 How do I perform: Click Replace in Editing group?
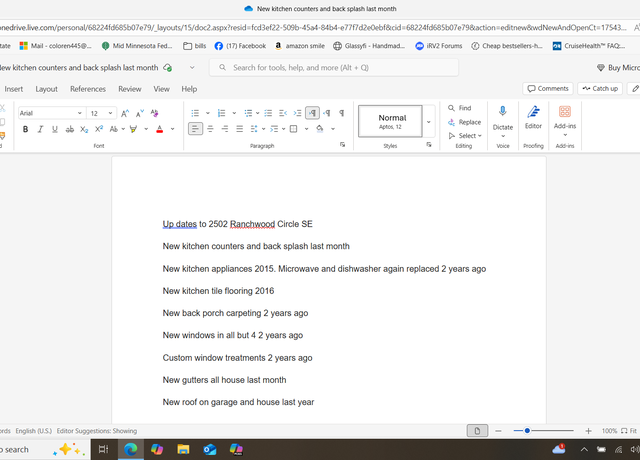pos(465,122)
